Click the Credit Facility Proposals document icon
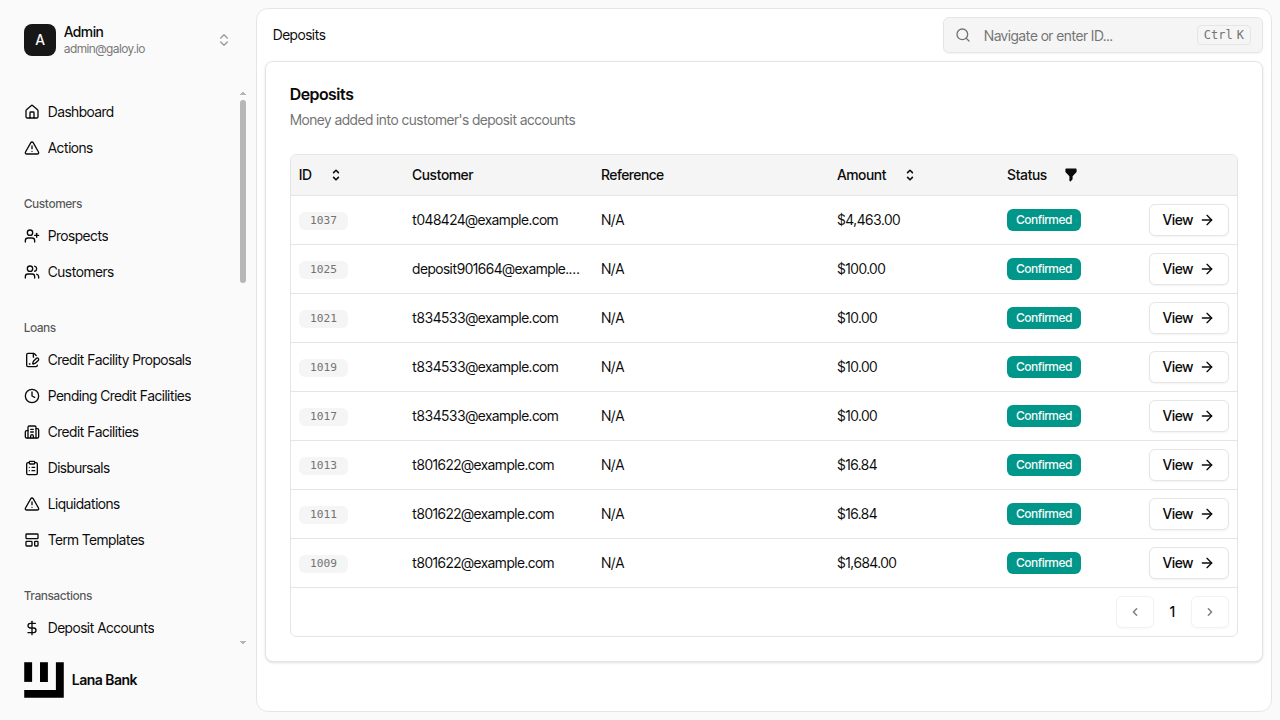Image resolution: width=1280 pixels, height=720 pixels. (32, 360)
